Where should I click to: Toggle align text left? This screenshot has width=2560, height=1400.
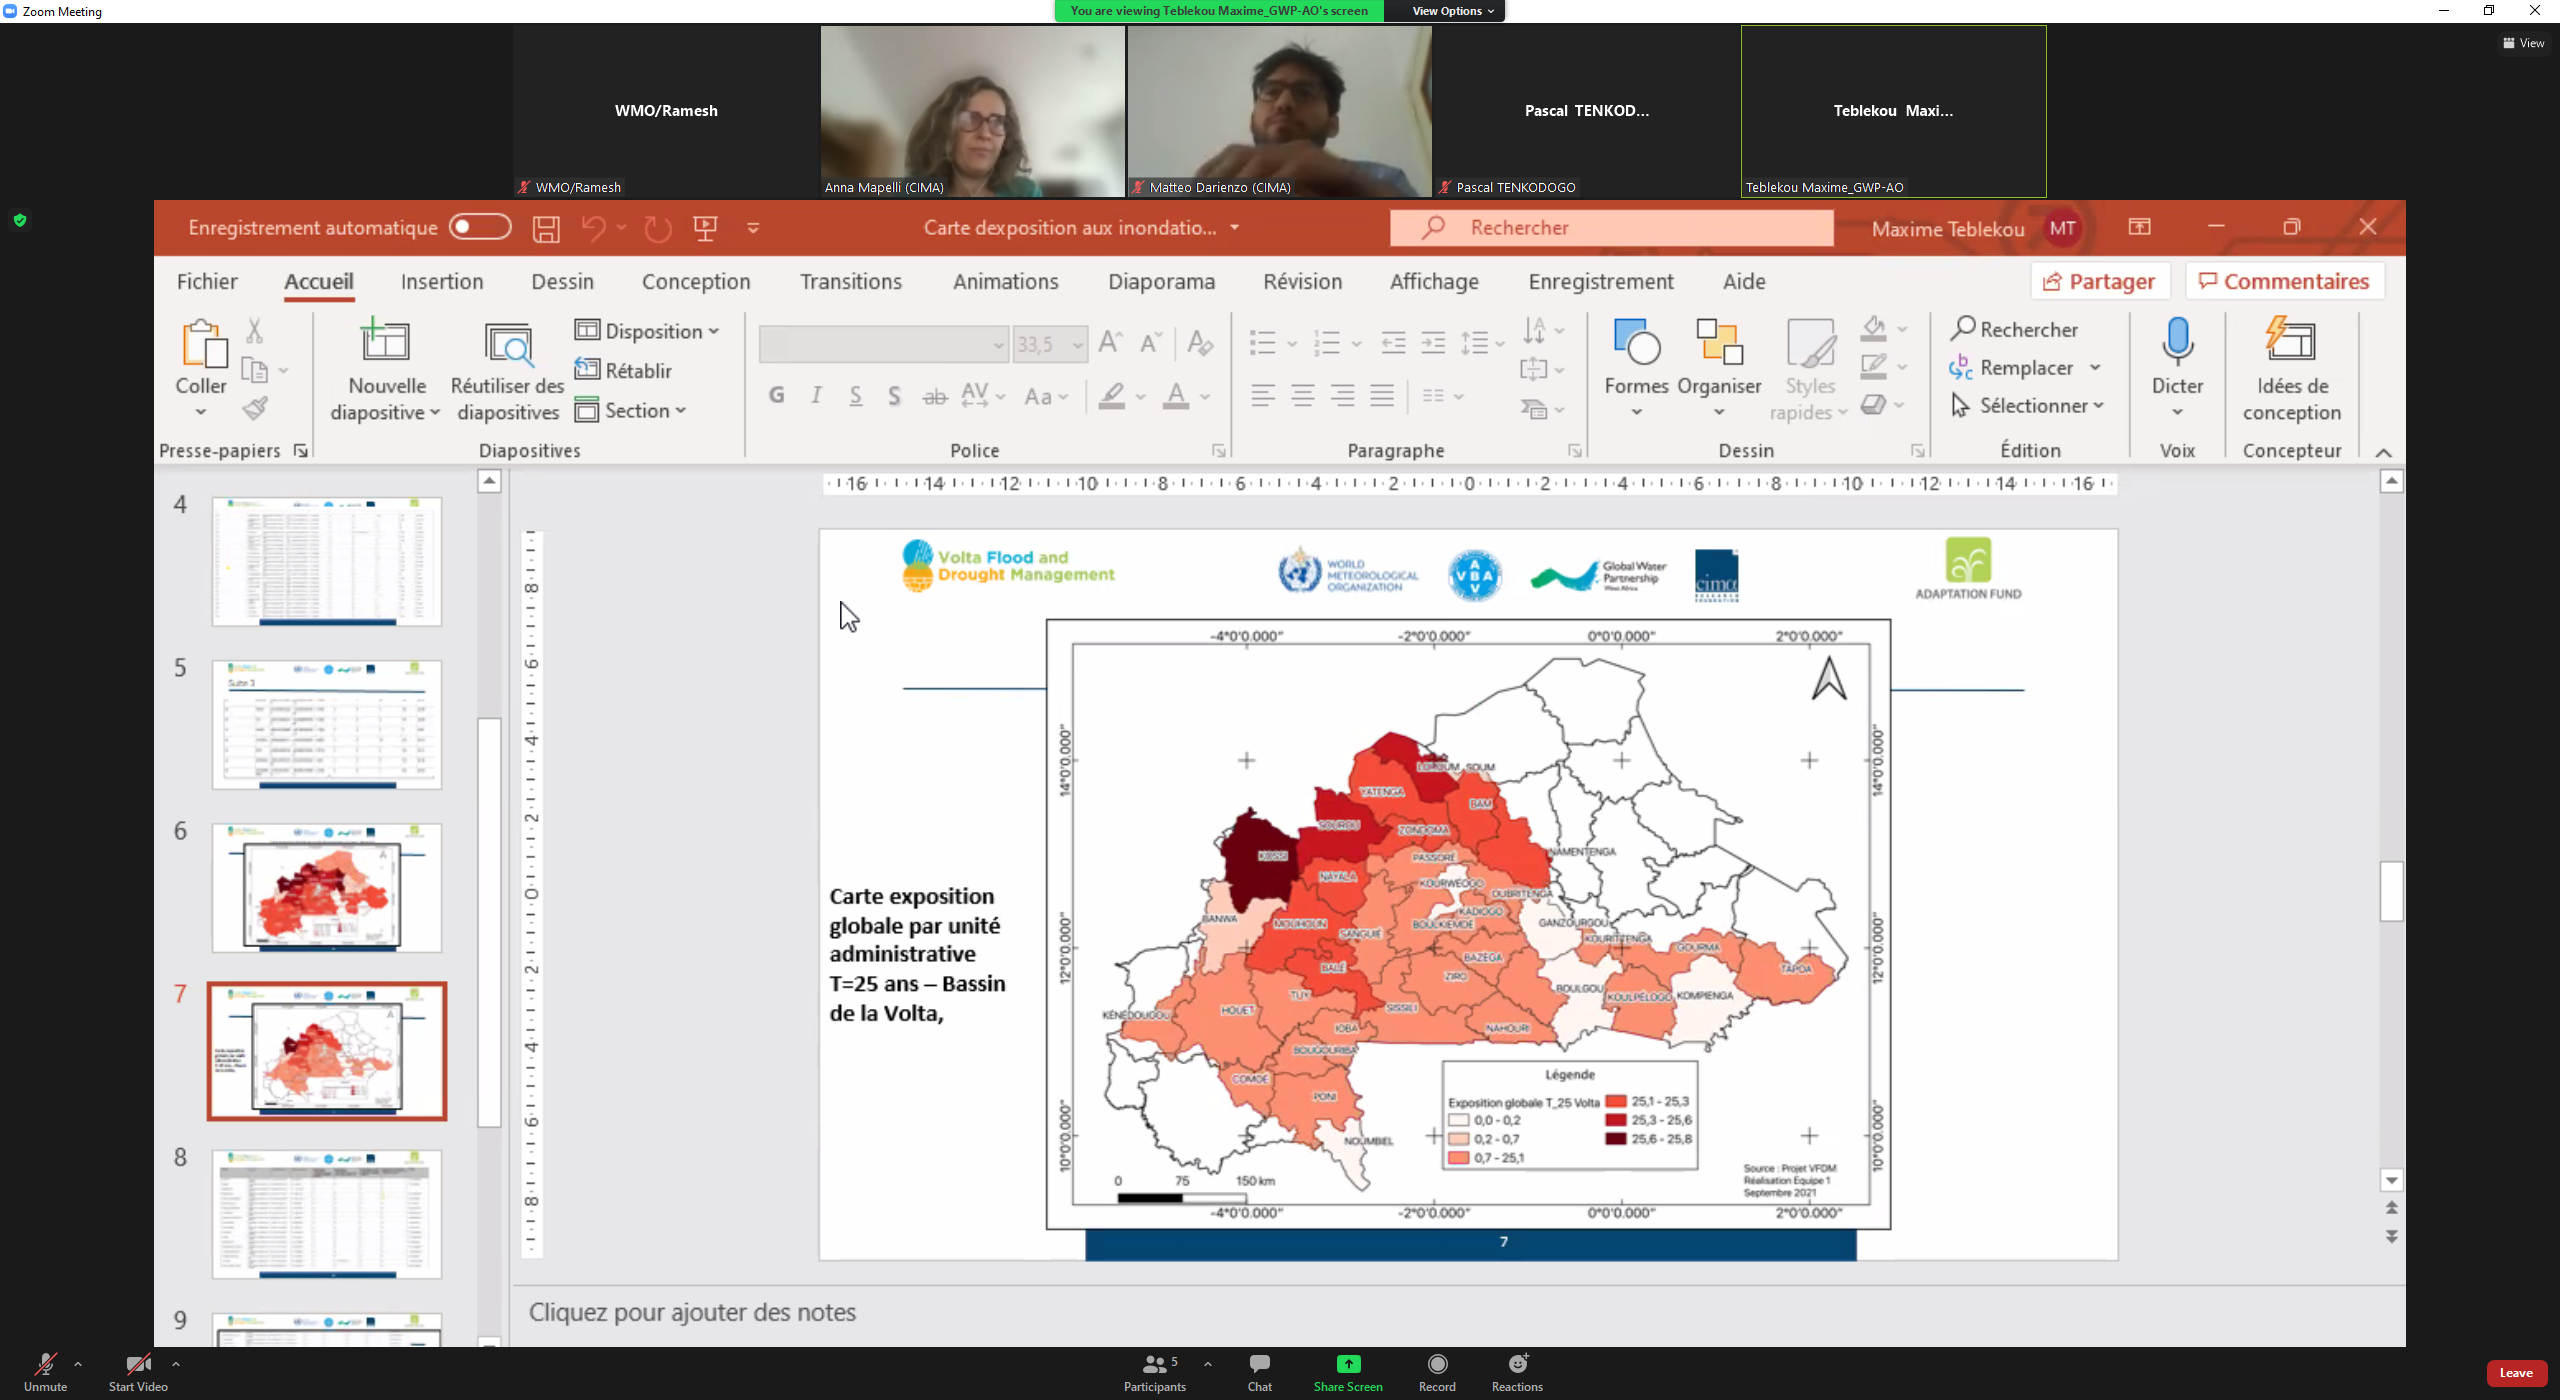(1263, 396)
